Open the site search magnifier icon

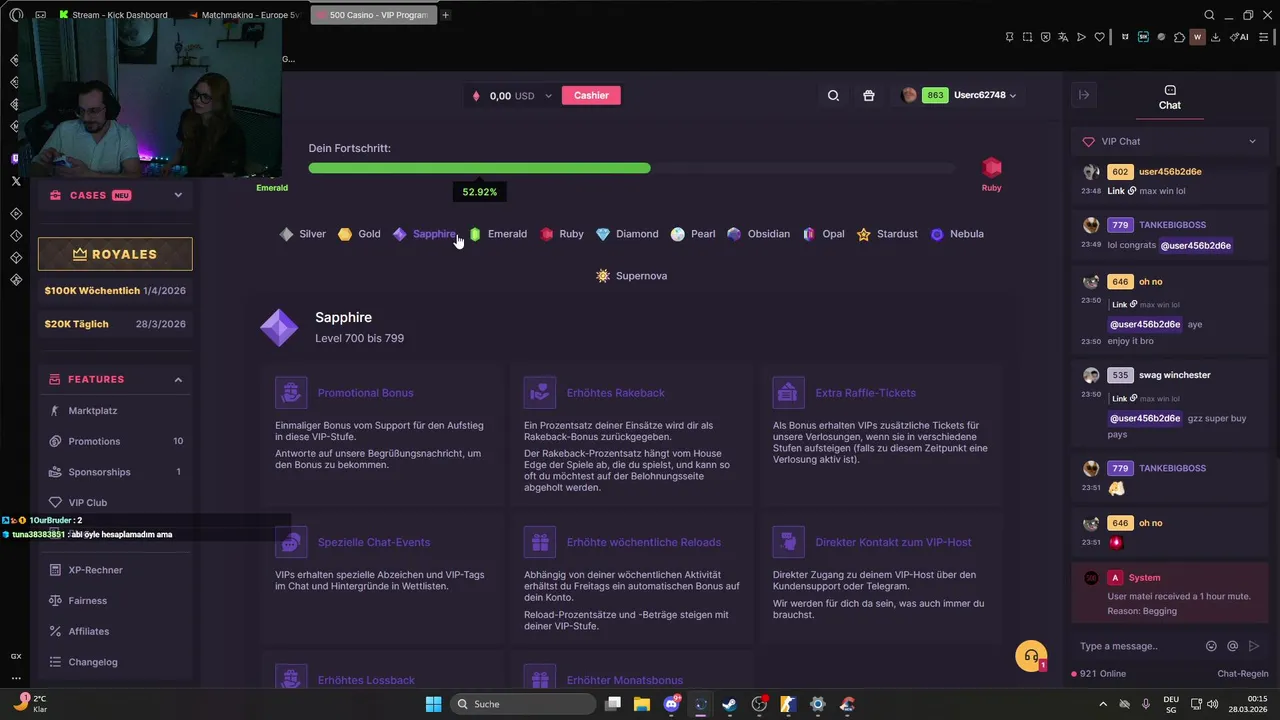pos(833,96)
